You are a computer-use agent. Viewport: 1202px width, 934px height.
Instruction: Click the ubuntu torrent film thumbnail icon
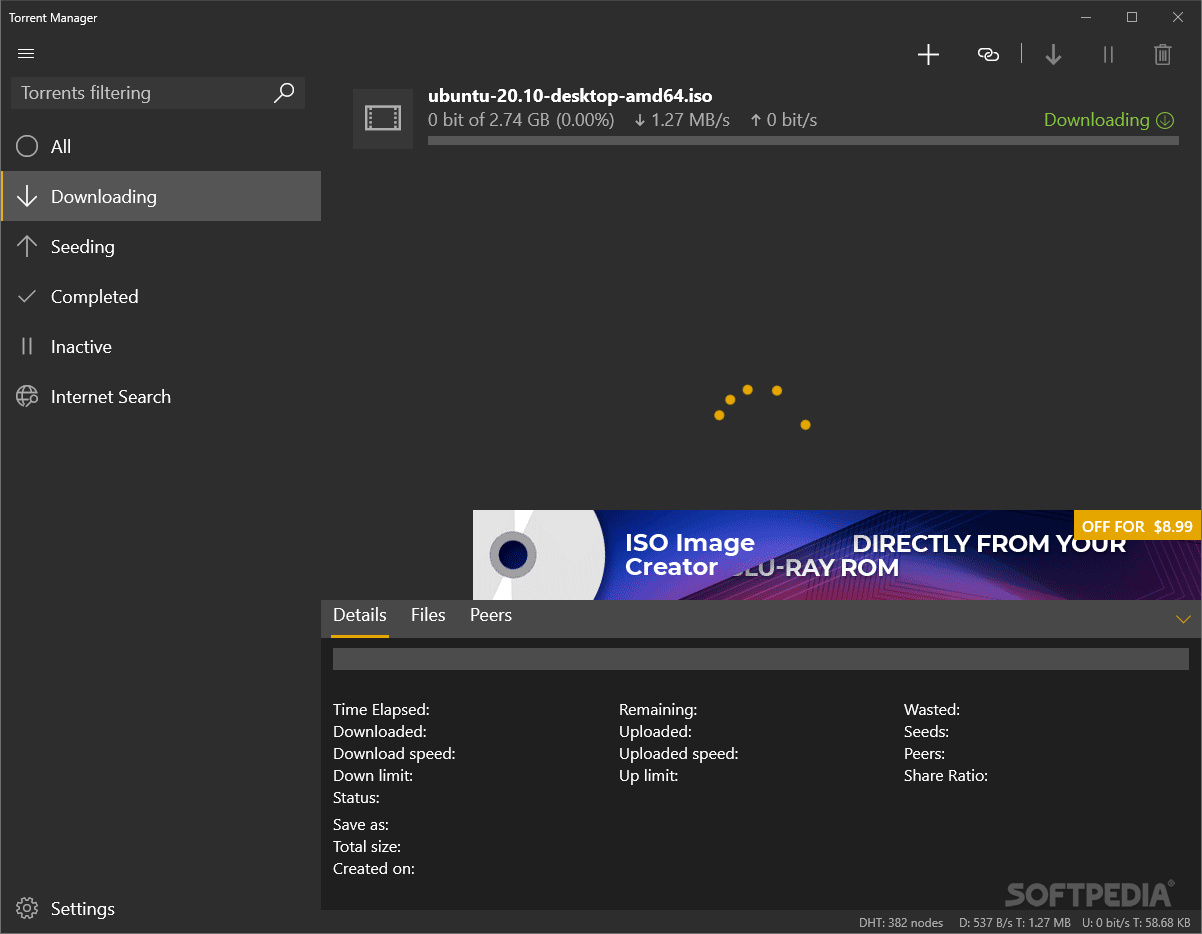tap(383, 118)
